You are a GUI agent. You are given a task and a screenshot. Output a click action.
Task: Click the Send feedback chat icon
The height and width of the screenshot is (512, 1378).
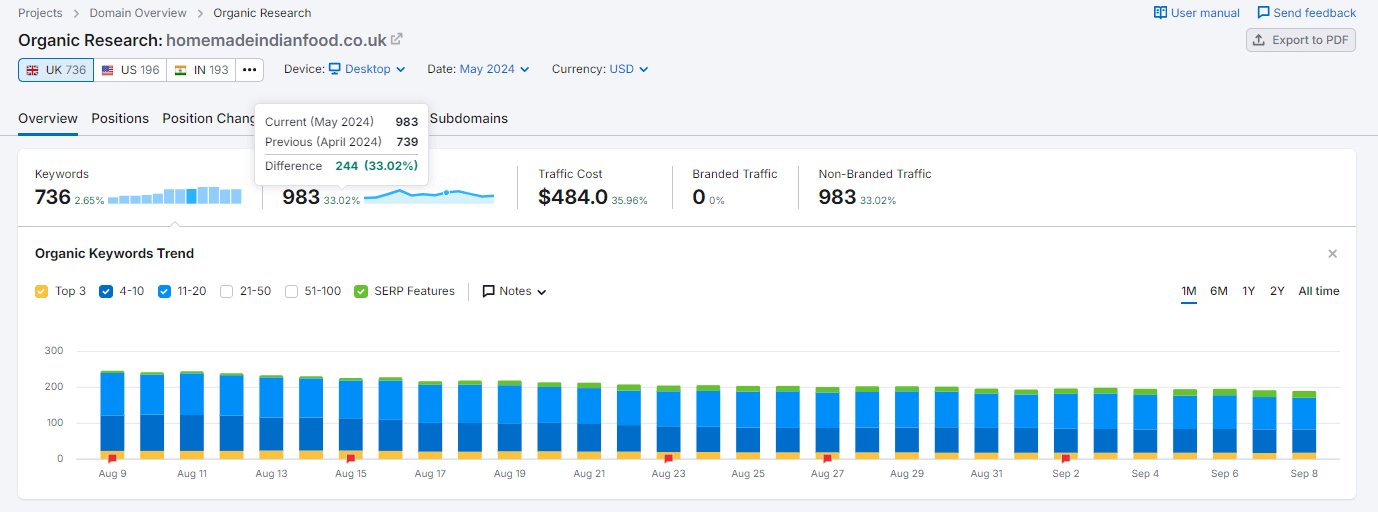(1263, 13)
